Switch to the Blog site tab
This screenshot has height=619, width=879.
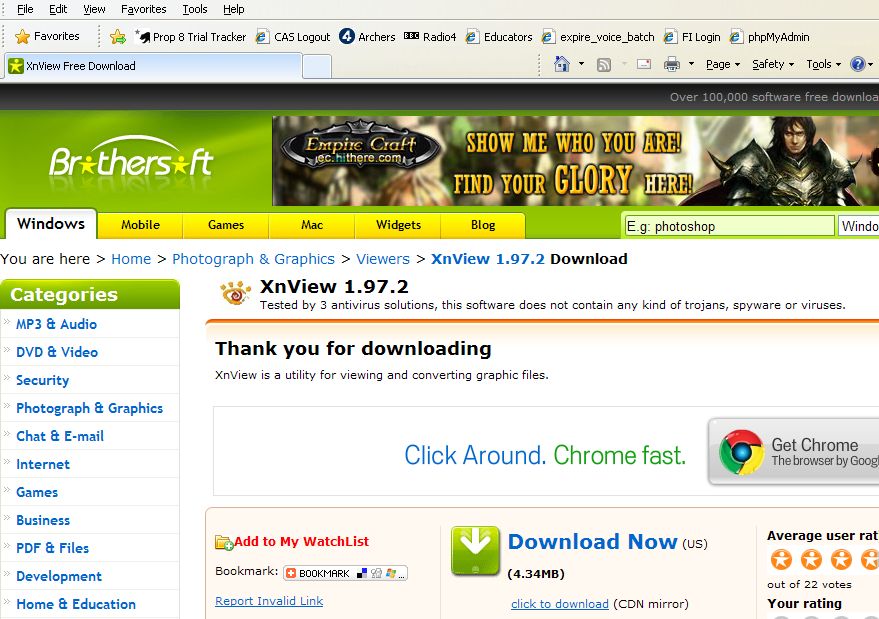click(483, 225)
